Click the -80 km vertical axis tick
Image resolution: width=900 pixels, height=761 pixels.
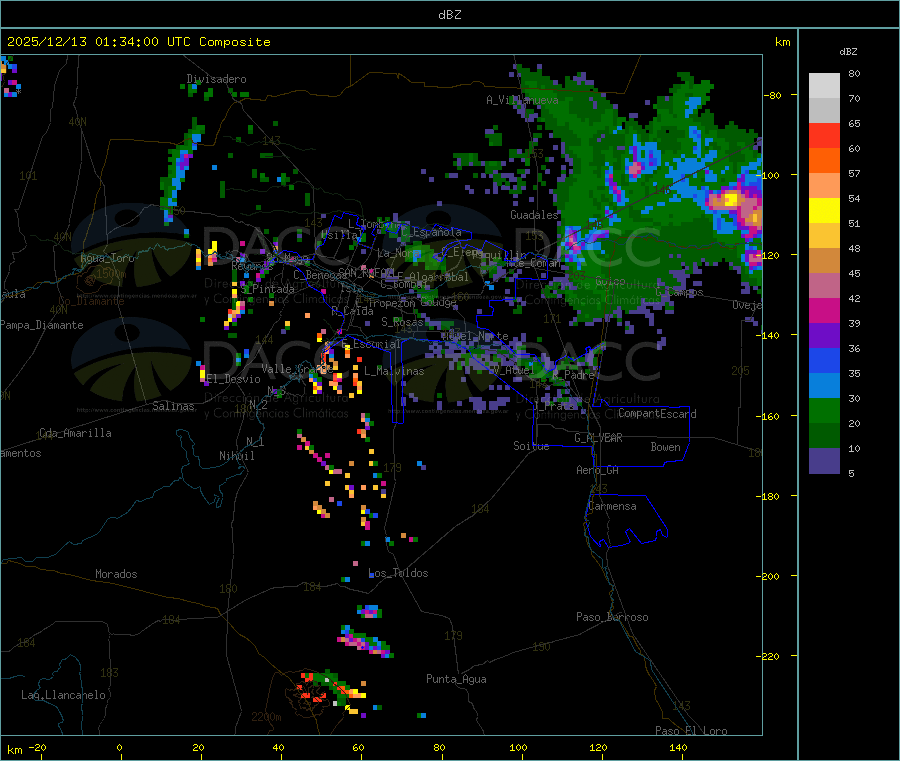tap(773, 95)
